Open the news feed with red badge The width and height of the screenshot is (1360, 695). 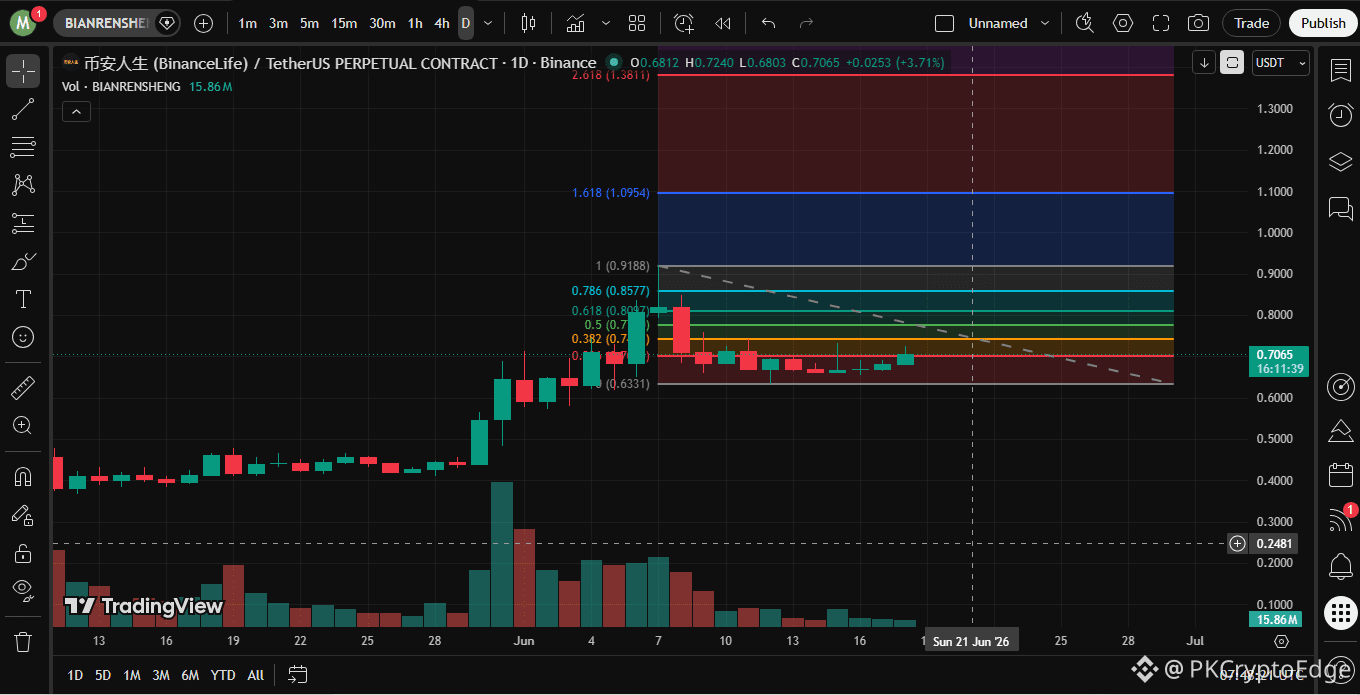pyautogui.click(x=1340, y=519)
